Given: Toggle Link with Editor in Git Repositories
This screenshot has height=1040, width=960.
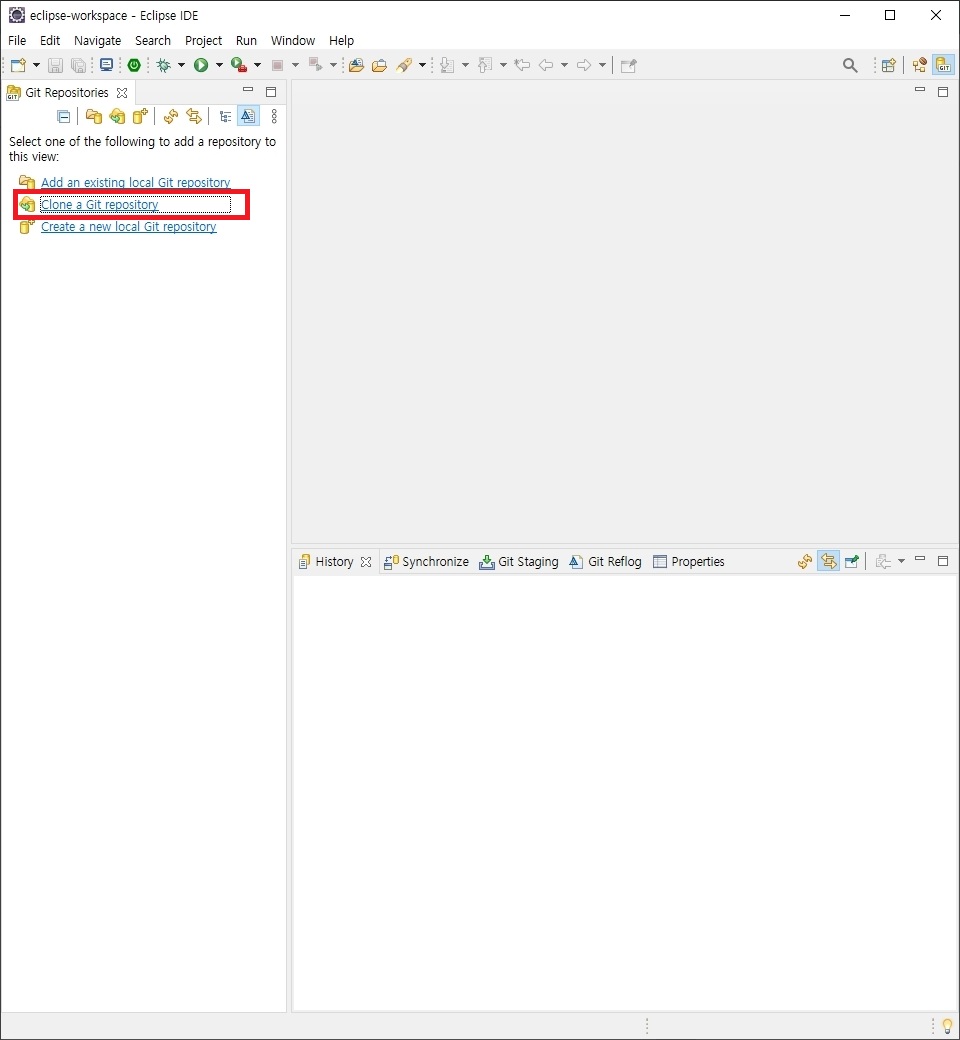Looking at the screenshot, I should [x=194, y=117].
